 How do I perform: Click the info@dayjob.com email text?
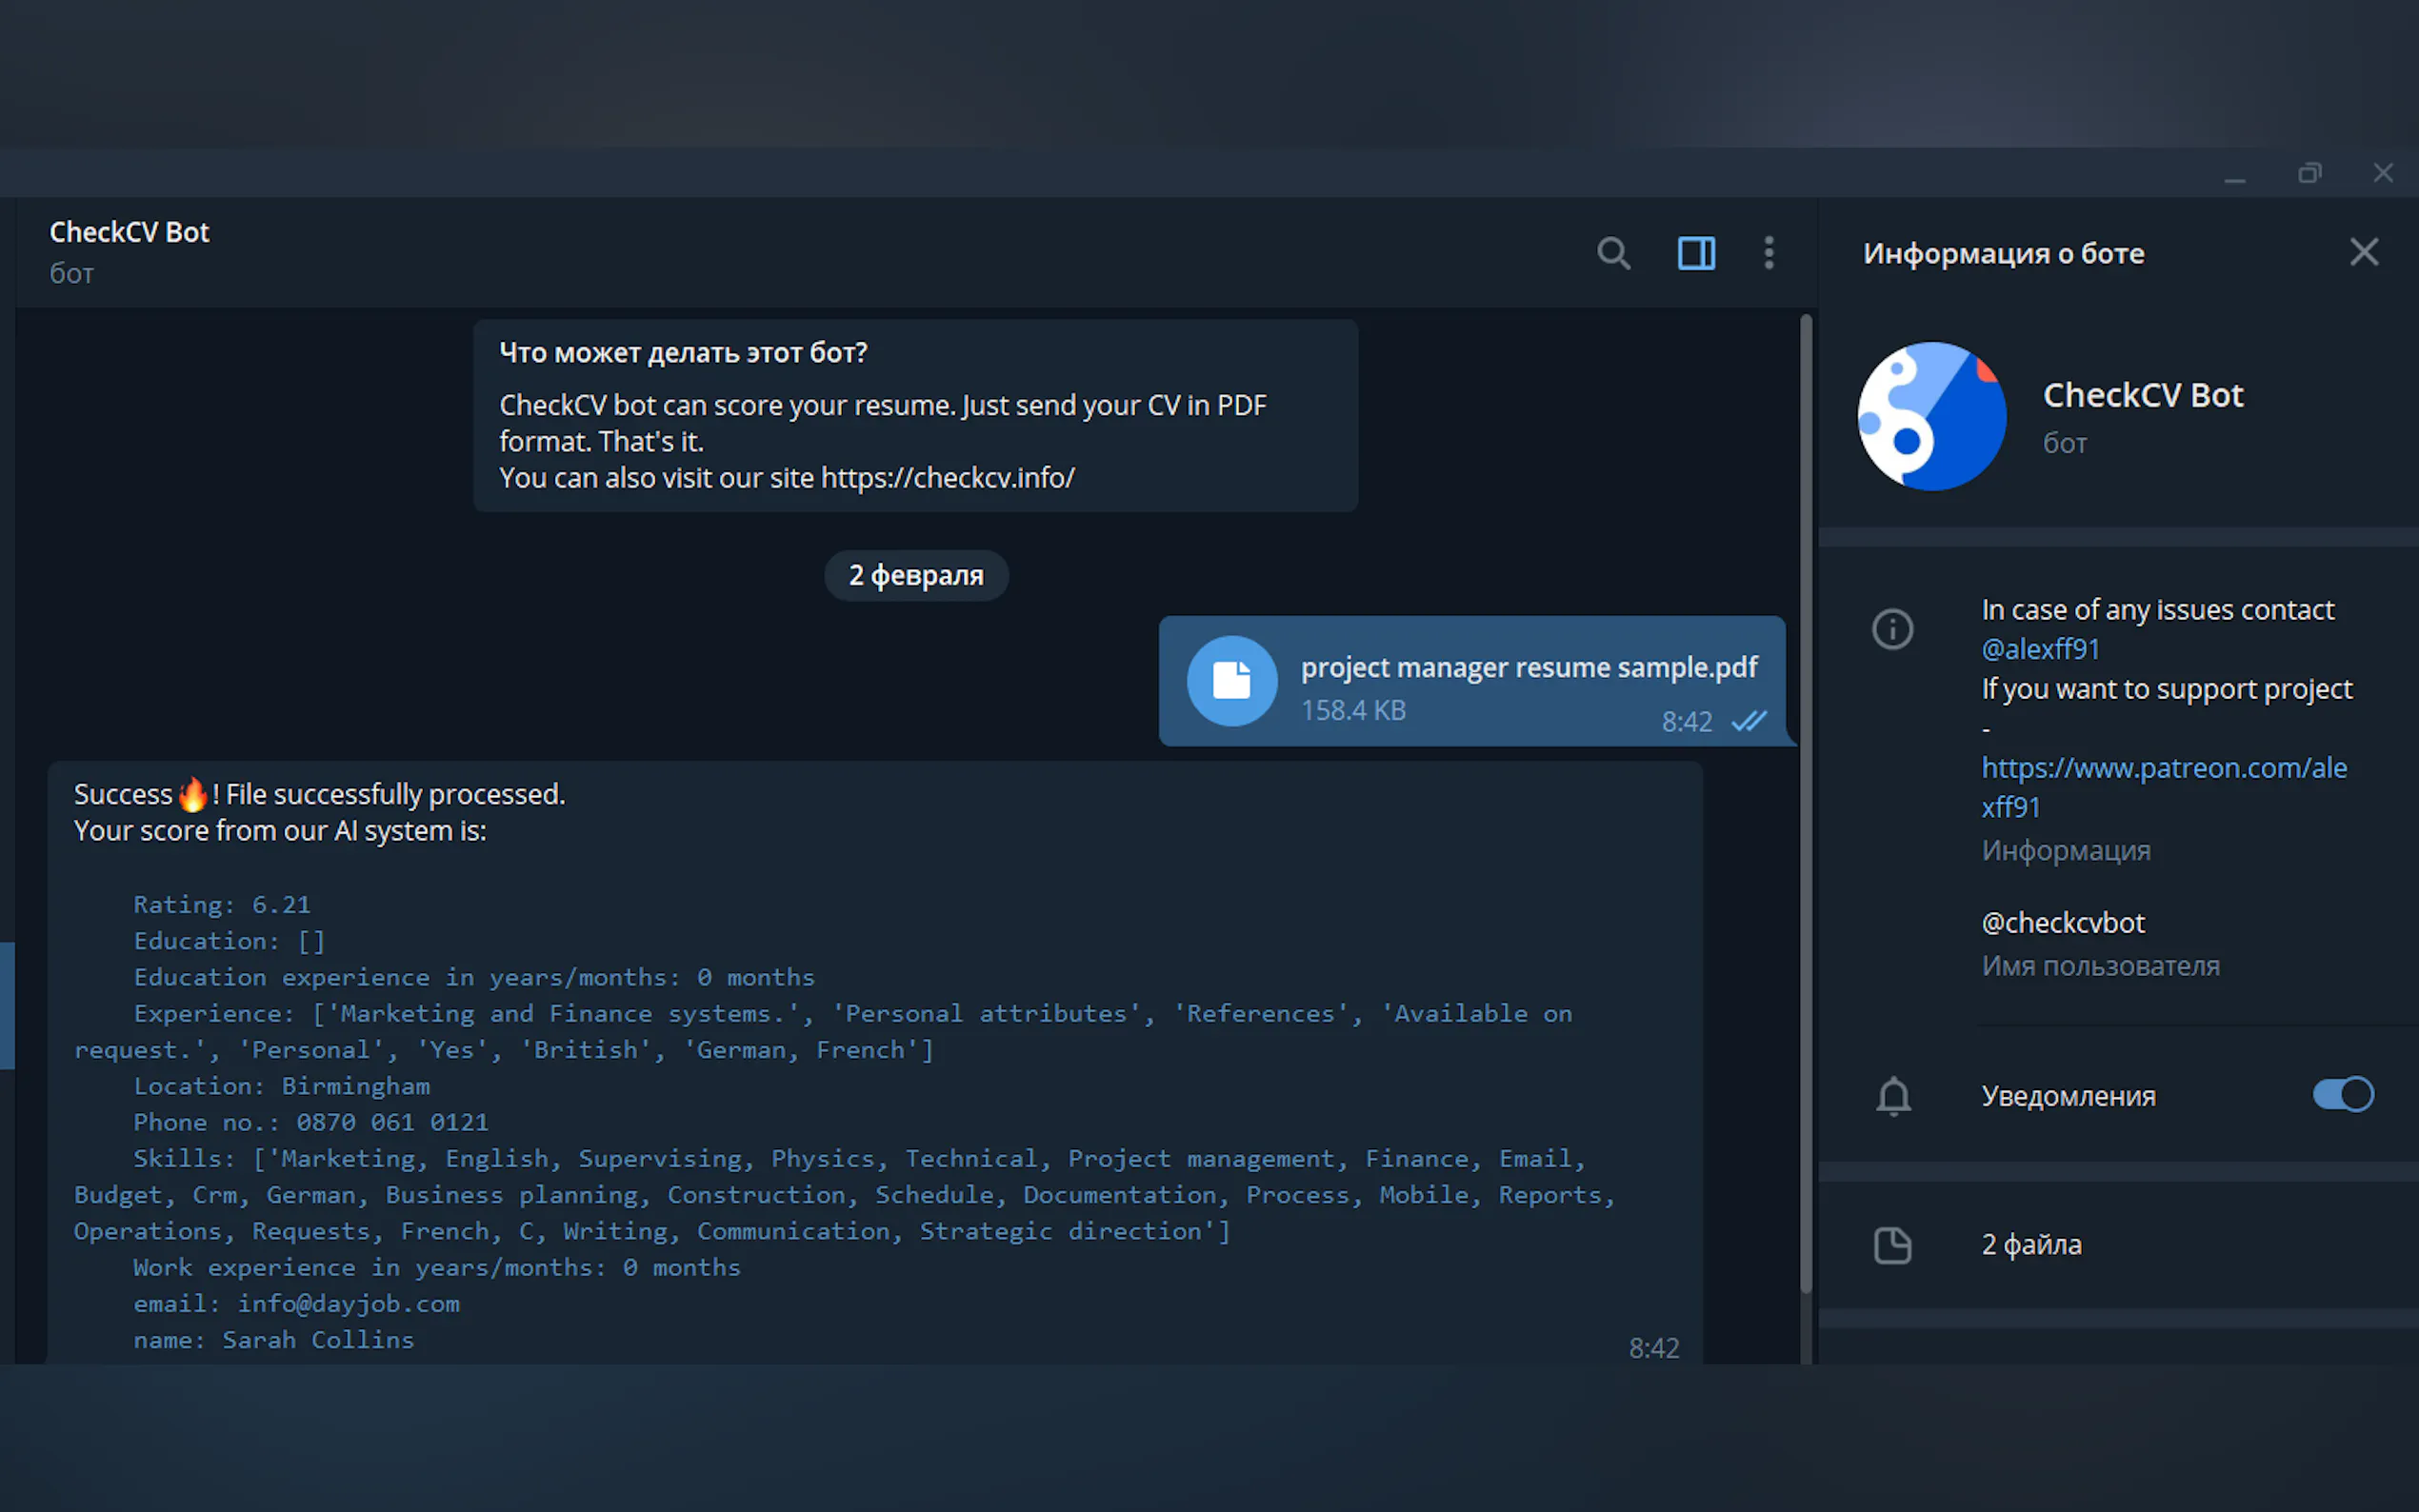point(348,1303)
